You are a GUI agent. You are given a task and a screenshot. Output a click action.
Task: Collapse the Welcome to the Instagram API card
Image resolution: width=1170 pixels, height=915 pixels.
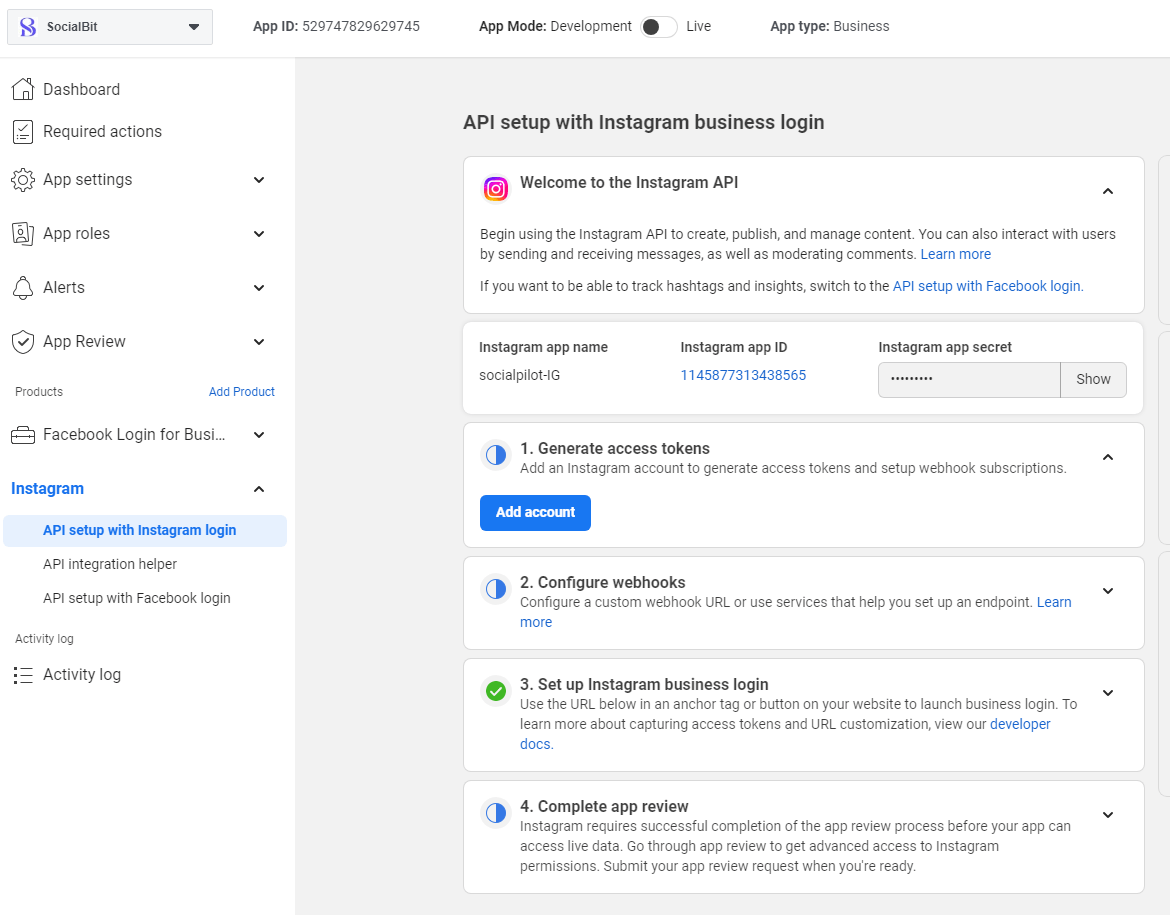(1108, 191)
